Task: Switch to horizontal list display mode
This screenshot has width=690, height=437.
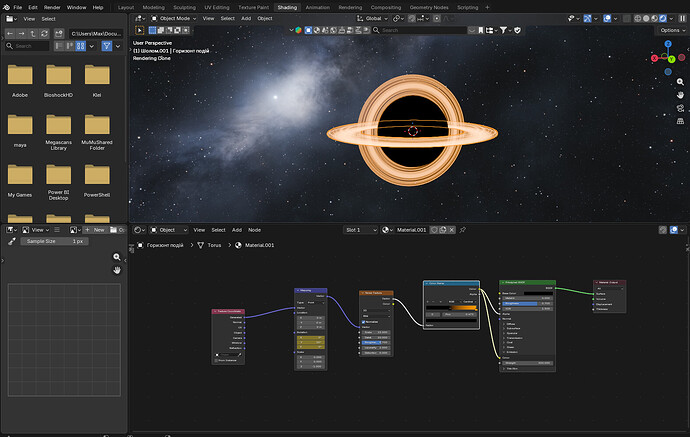Action: (x=70, y=46)
